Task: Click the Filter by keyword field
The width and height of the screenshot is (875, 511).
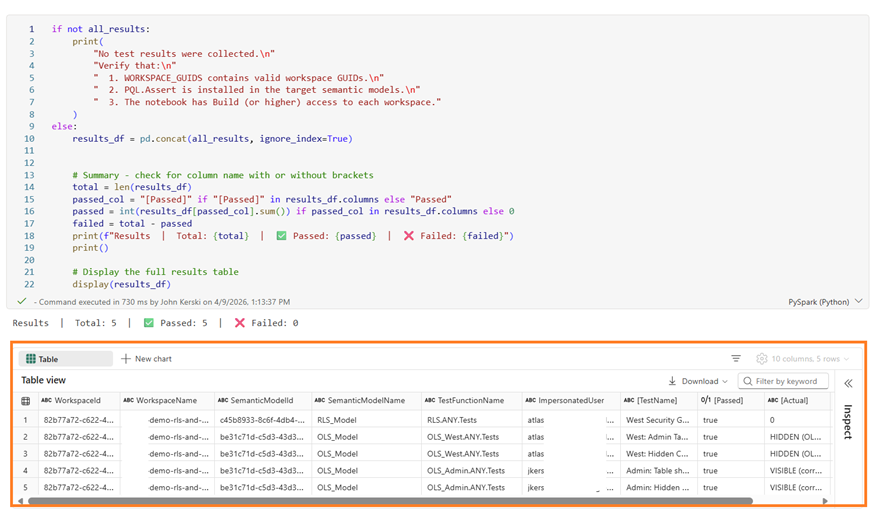Action: (x=783, y=381)
